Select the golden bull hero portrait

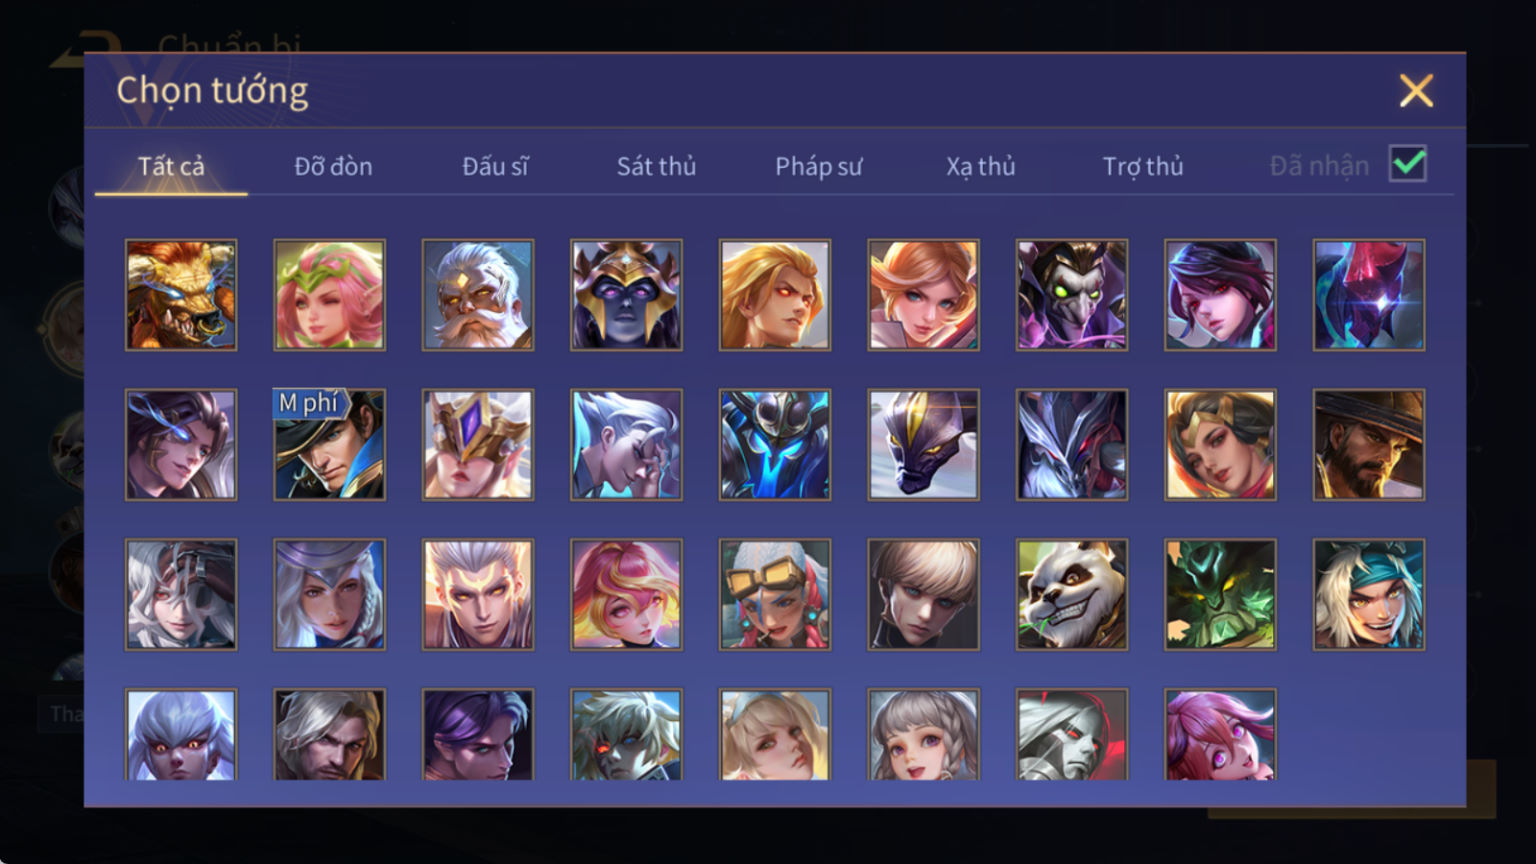point(181,295)
